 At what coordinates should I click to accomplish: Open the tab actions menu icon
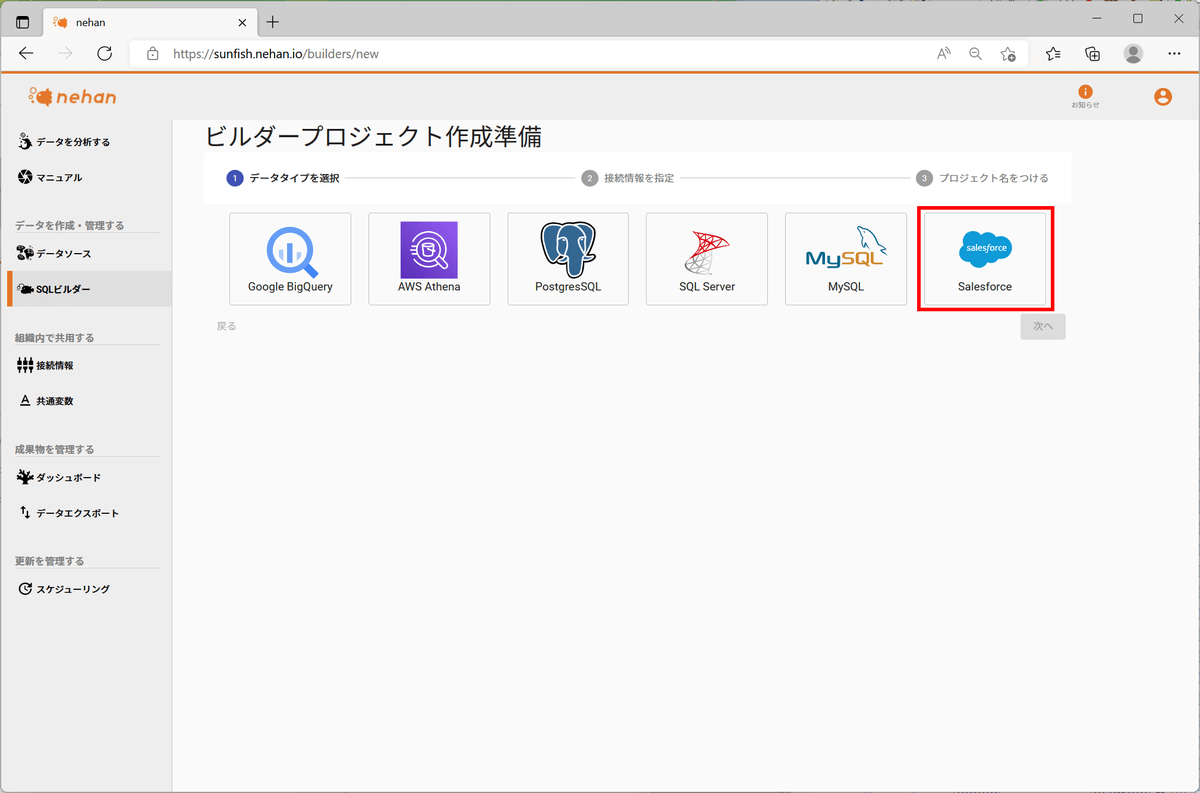(23, 22)
